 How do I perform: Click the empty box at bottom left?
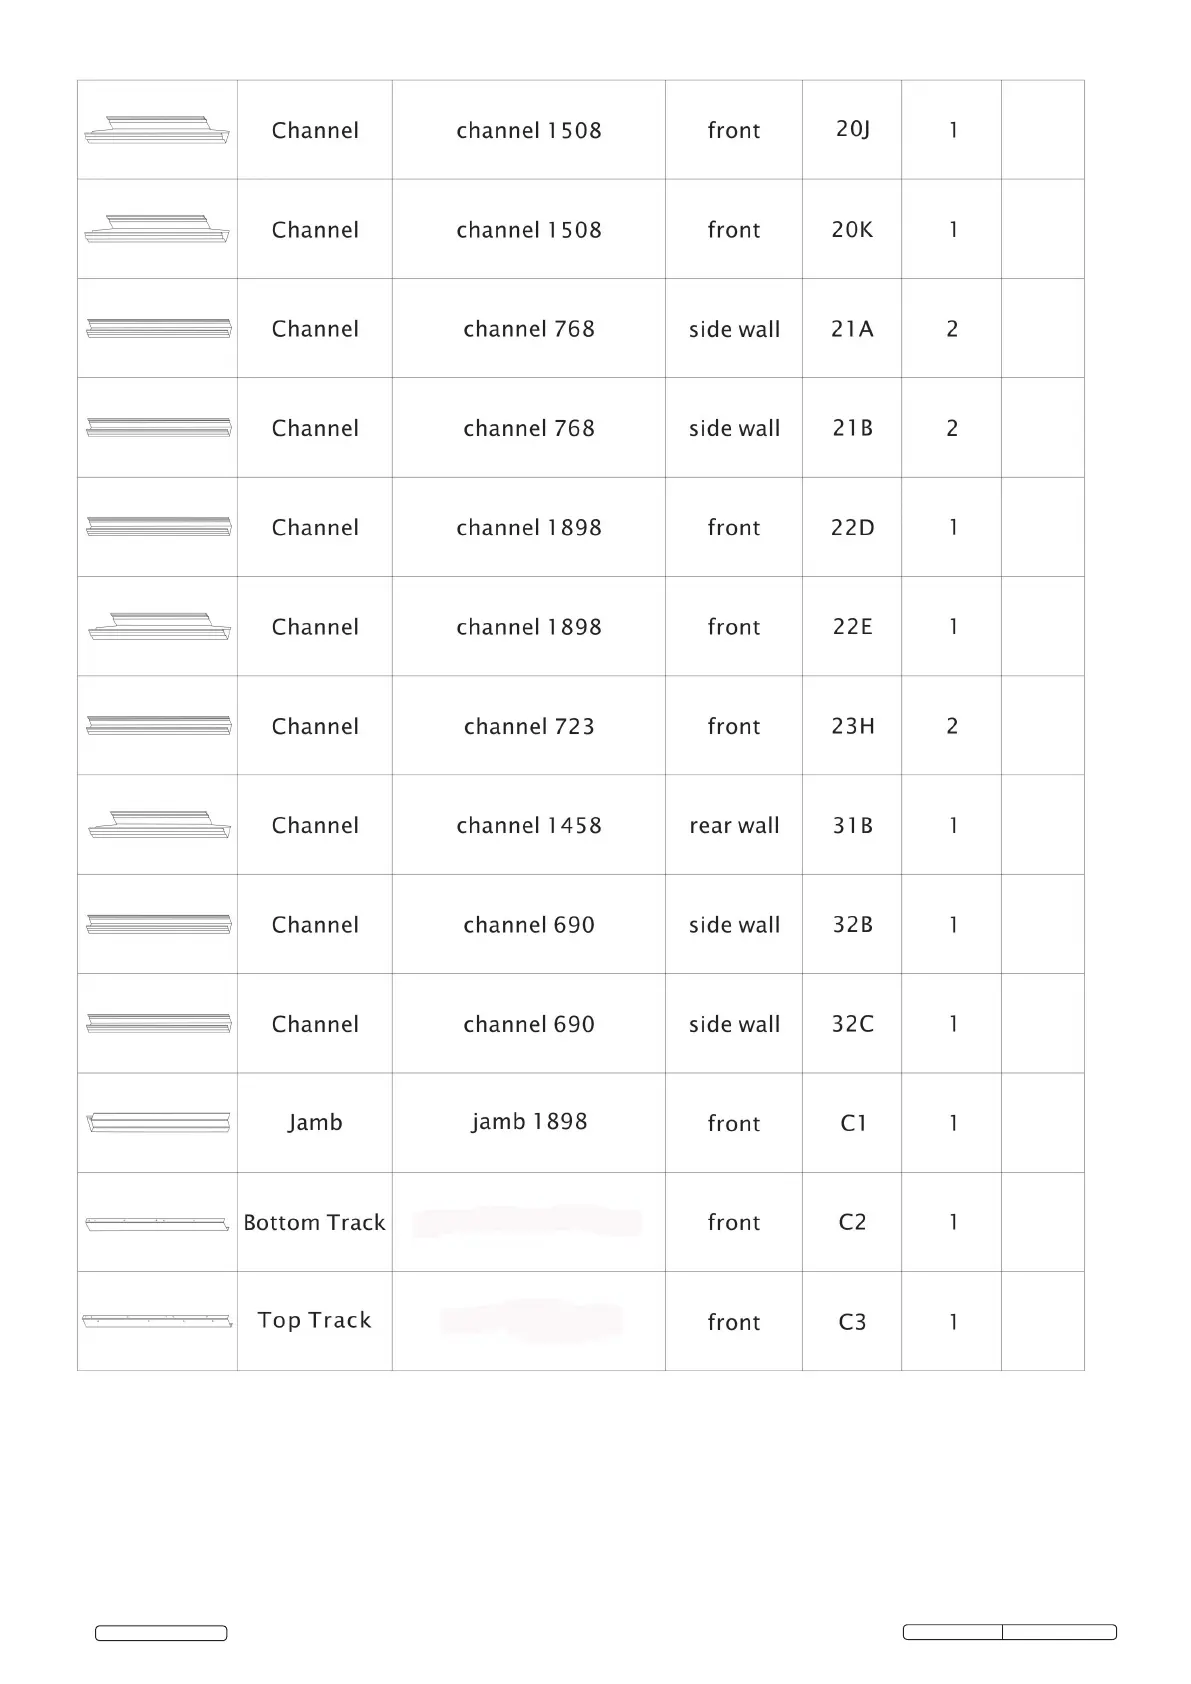(161, 1633)
